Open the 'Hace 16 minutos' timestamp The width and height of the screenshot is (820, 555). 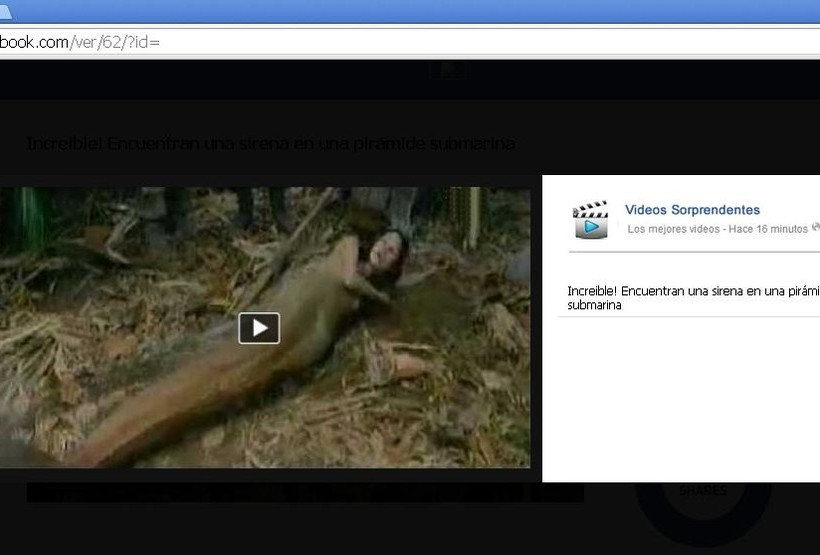coord(768,229)
